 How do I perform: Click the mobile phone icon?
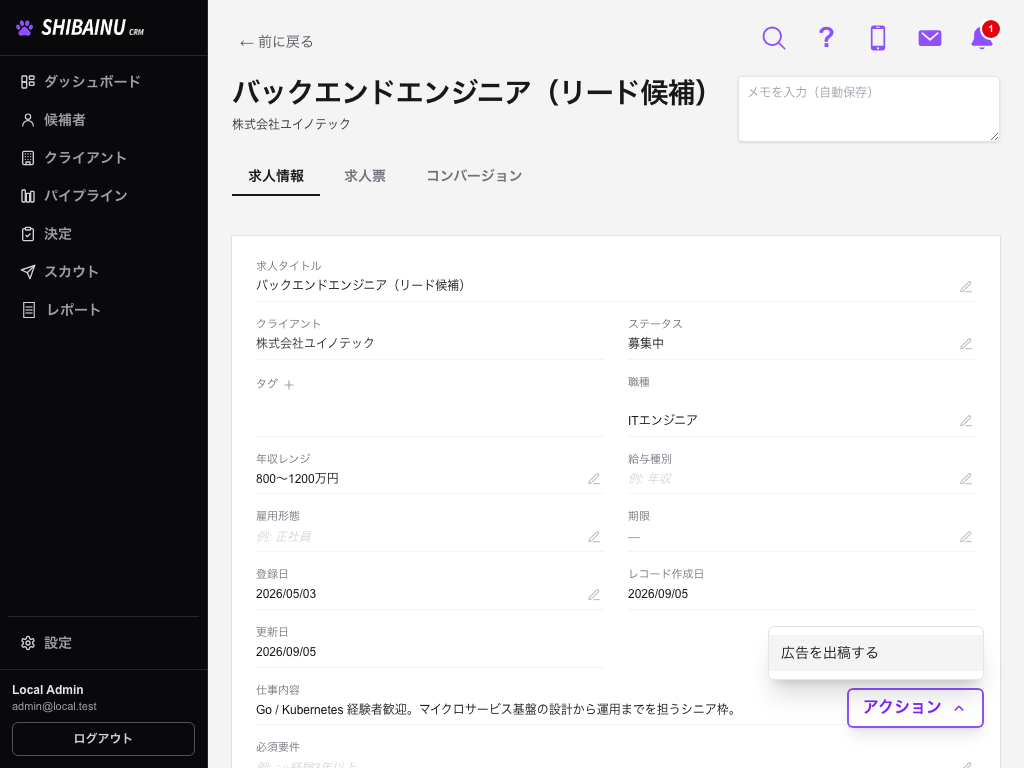878,38
